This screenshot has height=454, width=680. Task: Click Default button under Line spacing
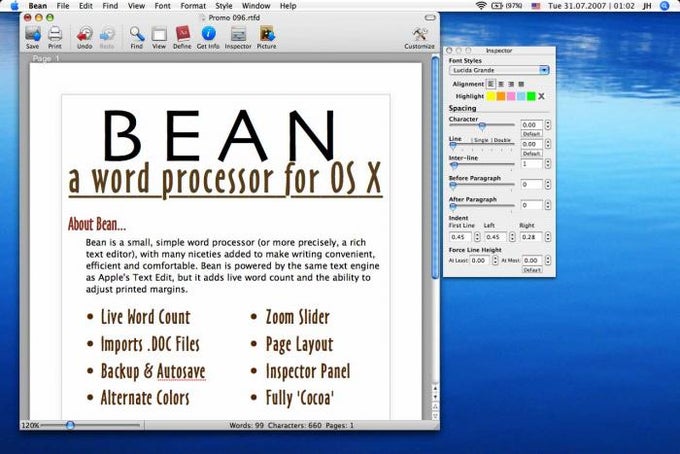(x=531, y=154)
